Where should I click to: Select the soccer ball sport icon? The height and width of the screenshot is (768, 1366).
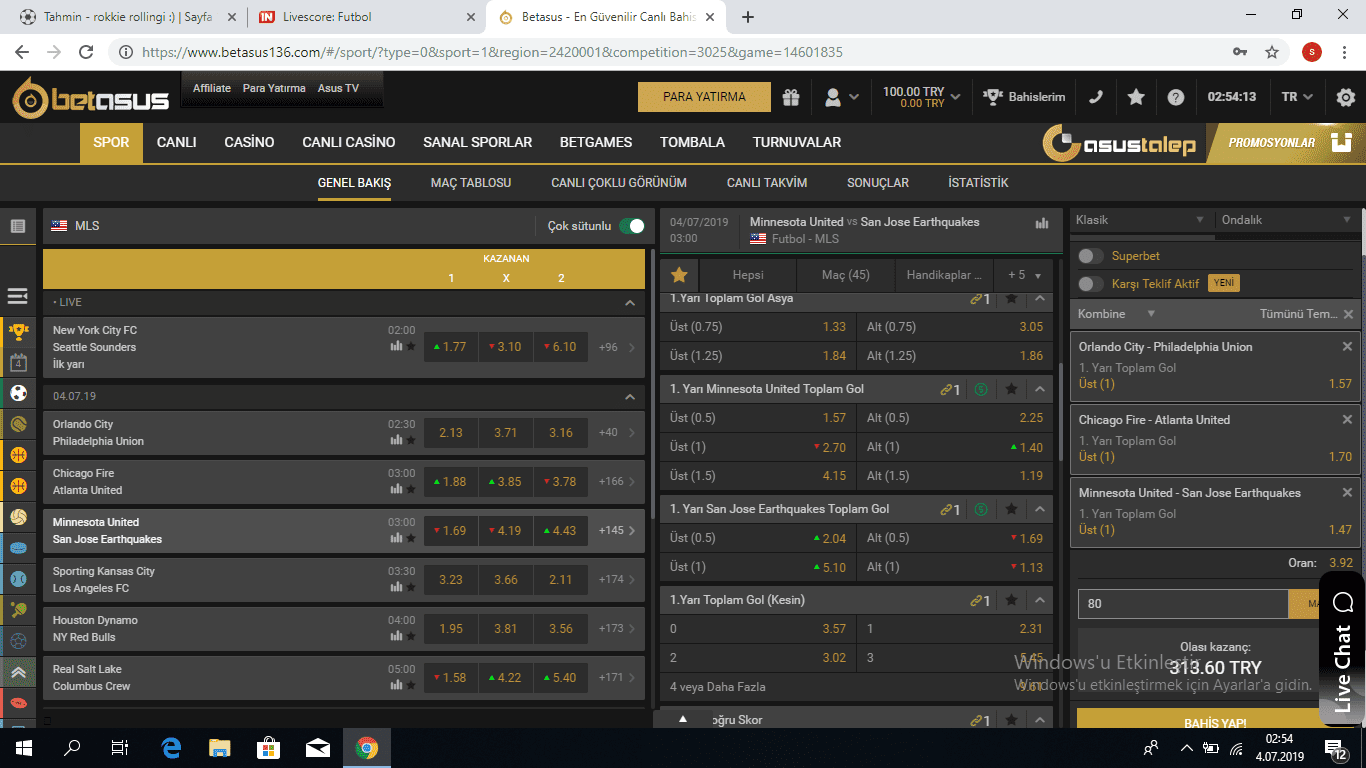pyautogui.click(x=18, y=393)
